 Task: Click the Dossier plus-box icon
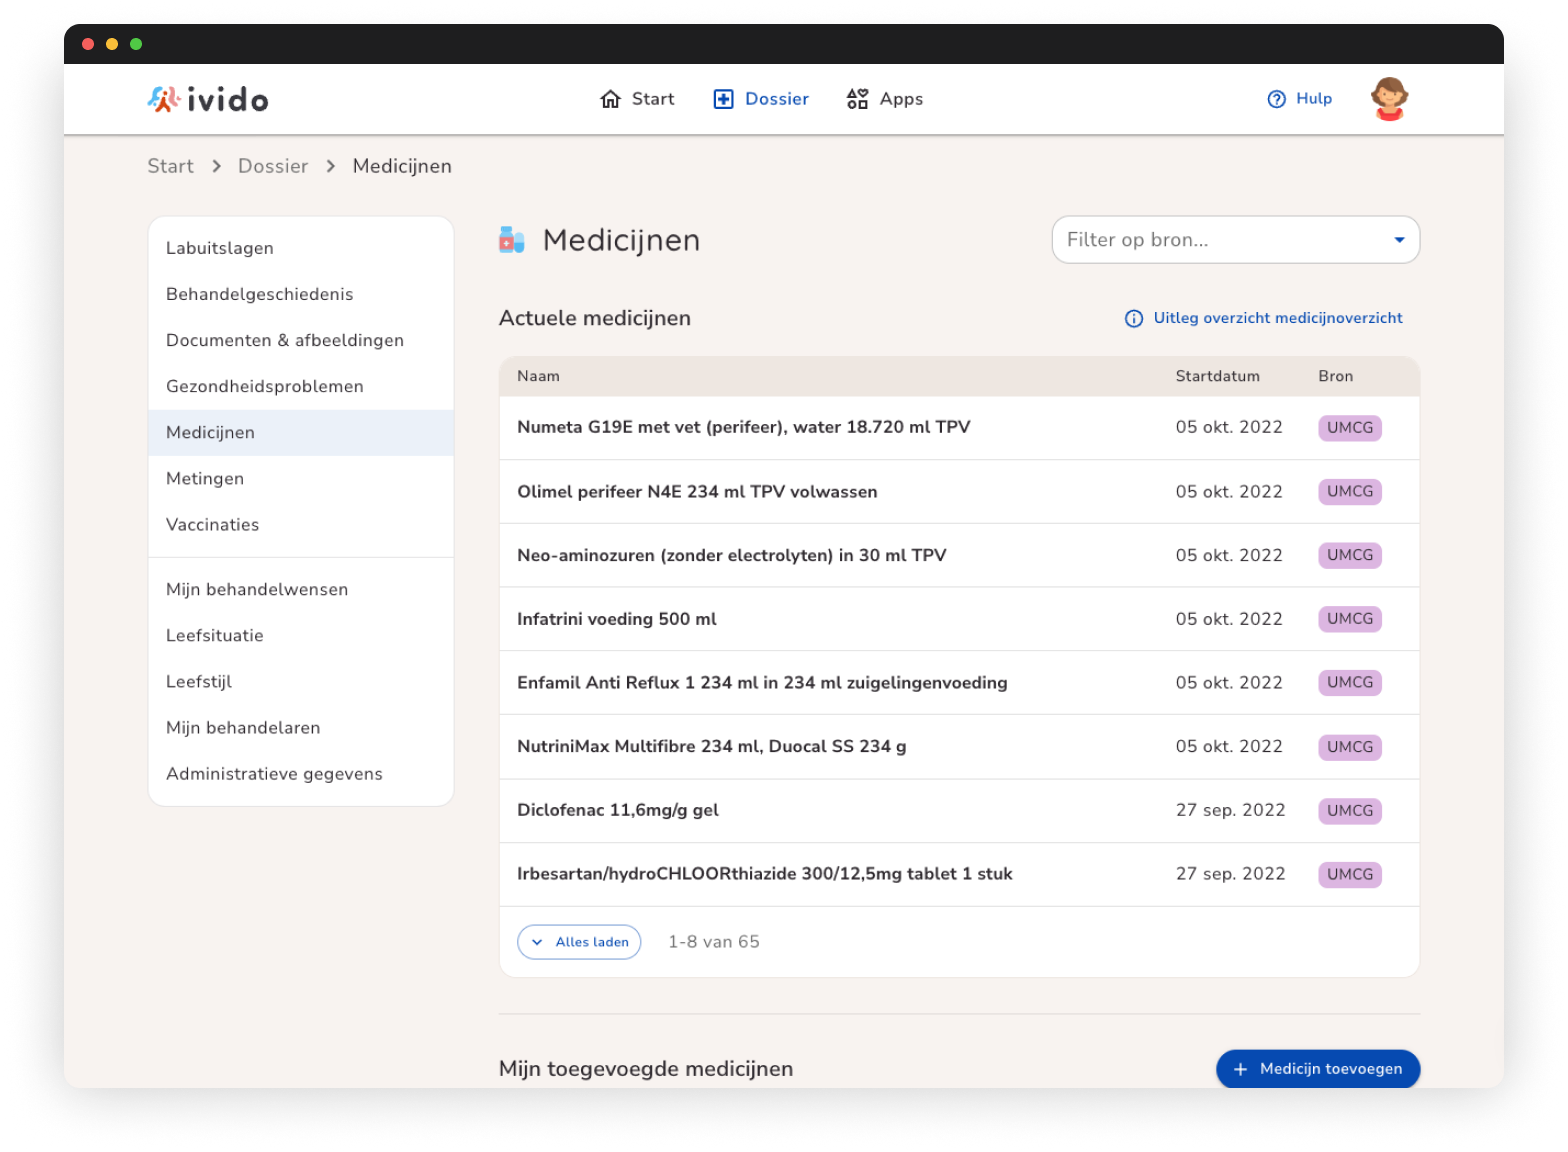[x=723, y=99]
